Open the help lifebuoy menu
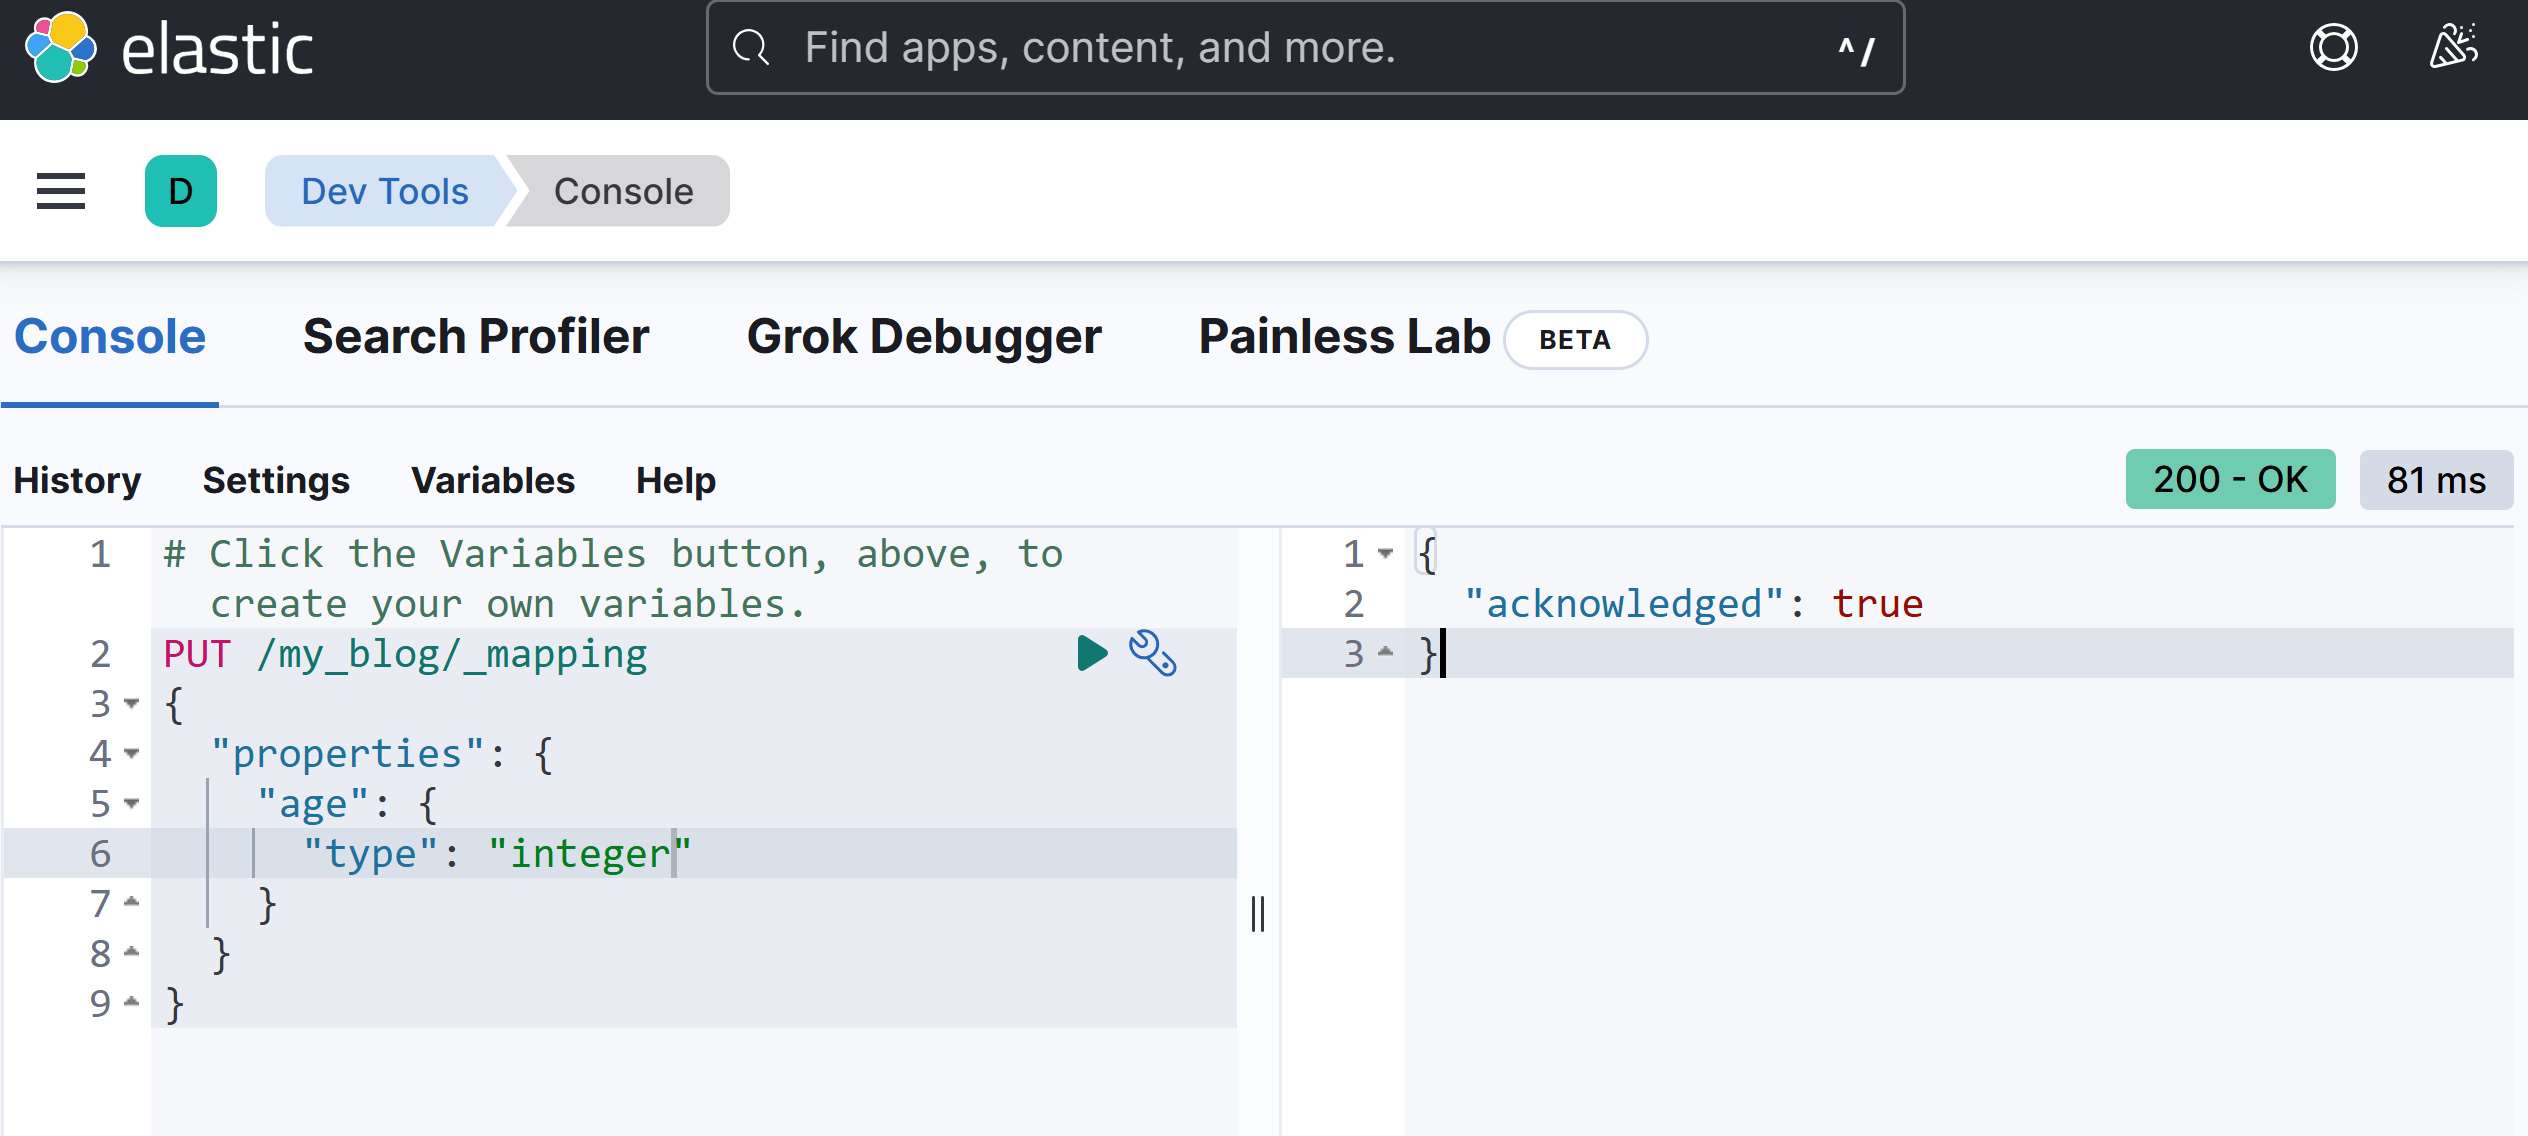2528x1136 pixels. coord(2333,48)
